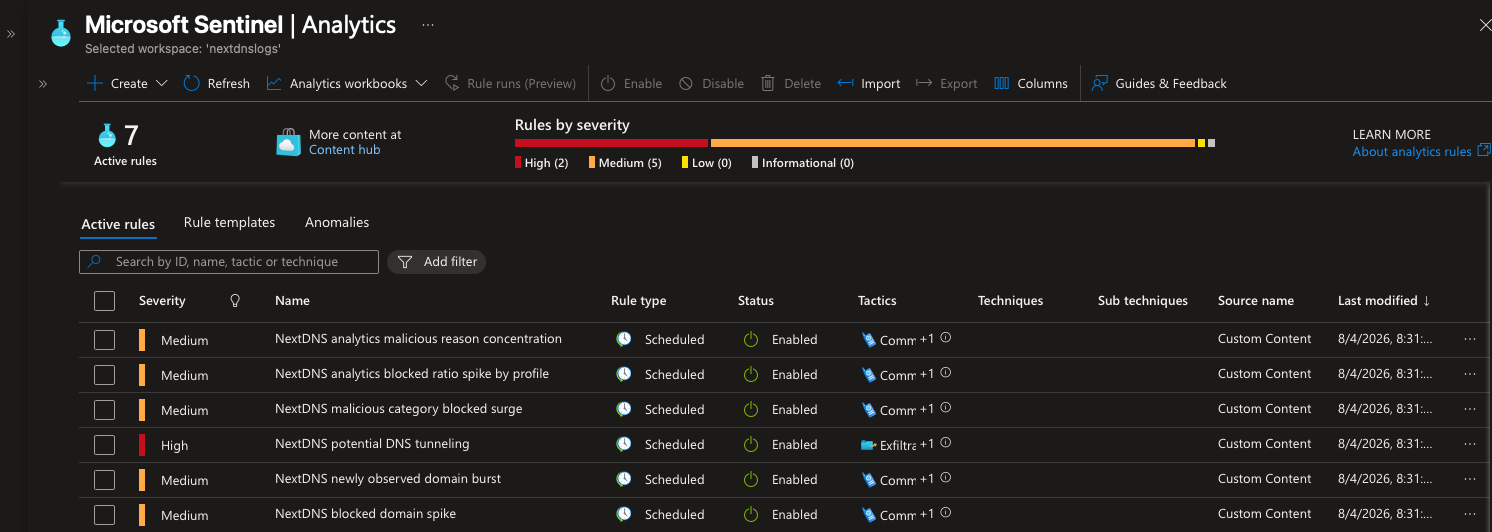Open row menu for malicious reason concentration

(x=1469, y=339)
